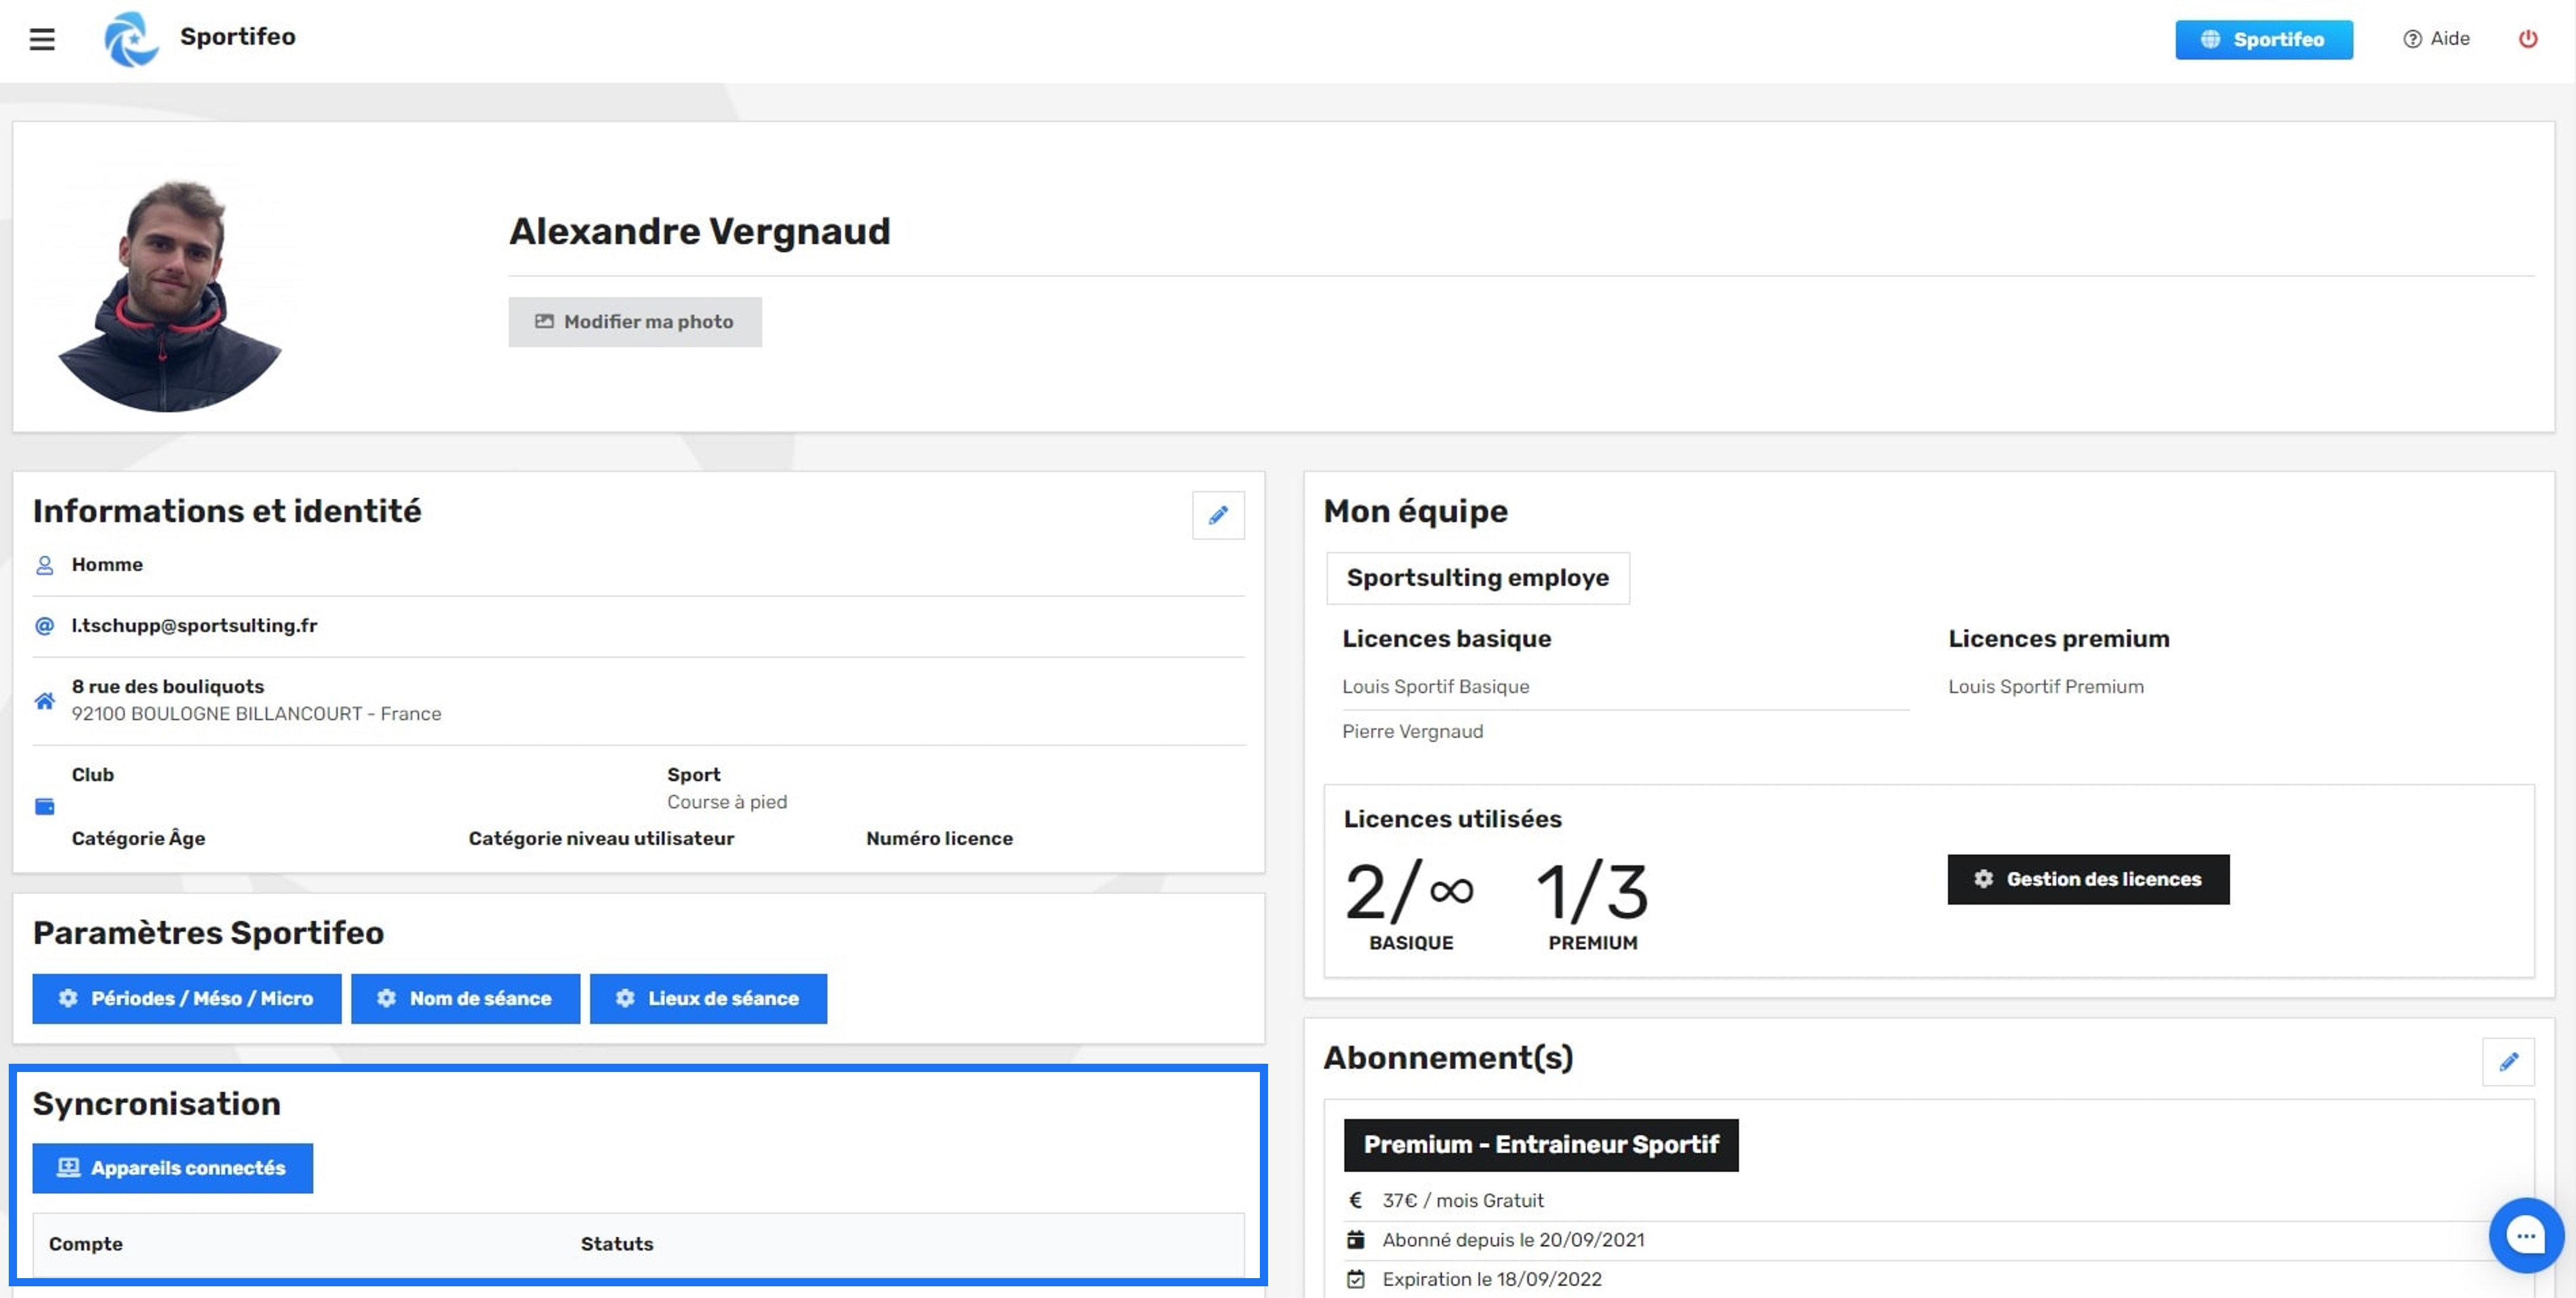Open Lieux de séance settings
This screenshot has height=1298, width=2576.
tap(708, 998)
